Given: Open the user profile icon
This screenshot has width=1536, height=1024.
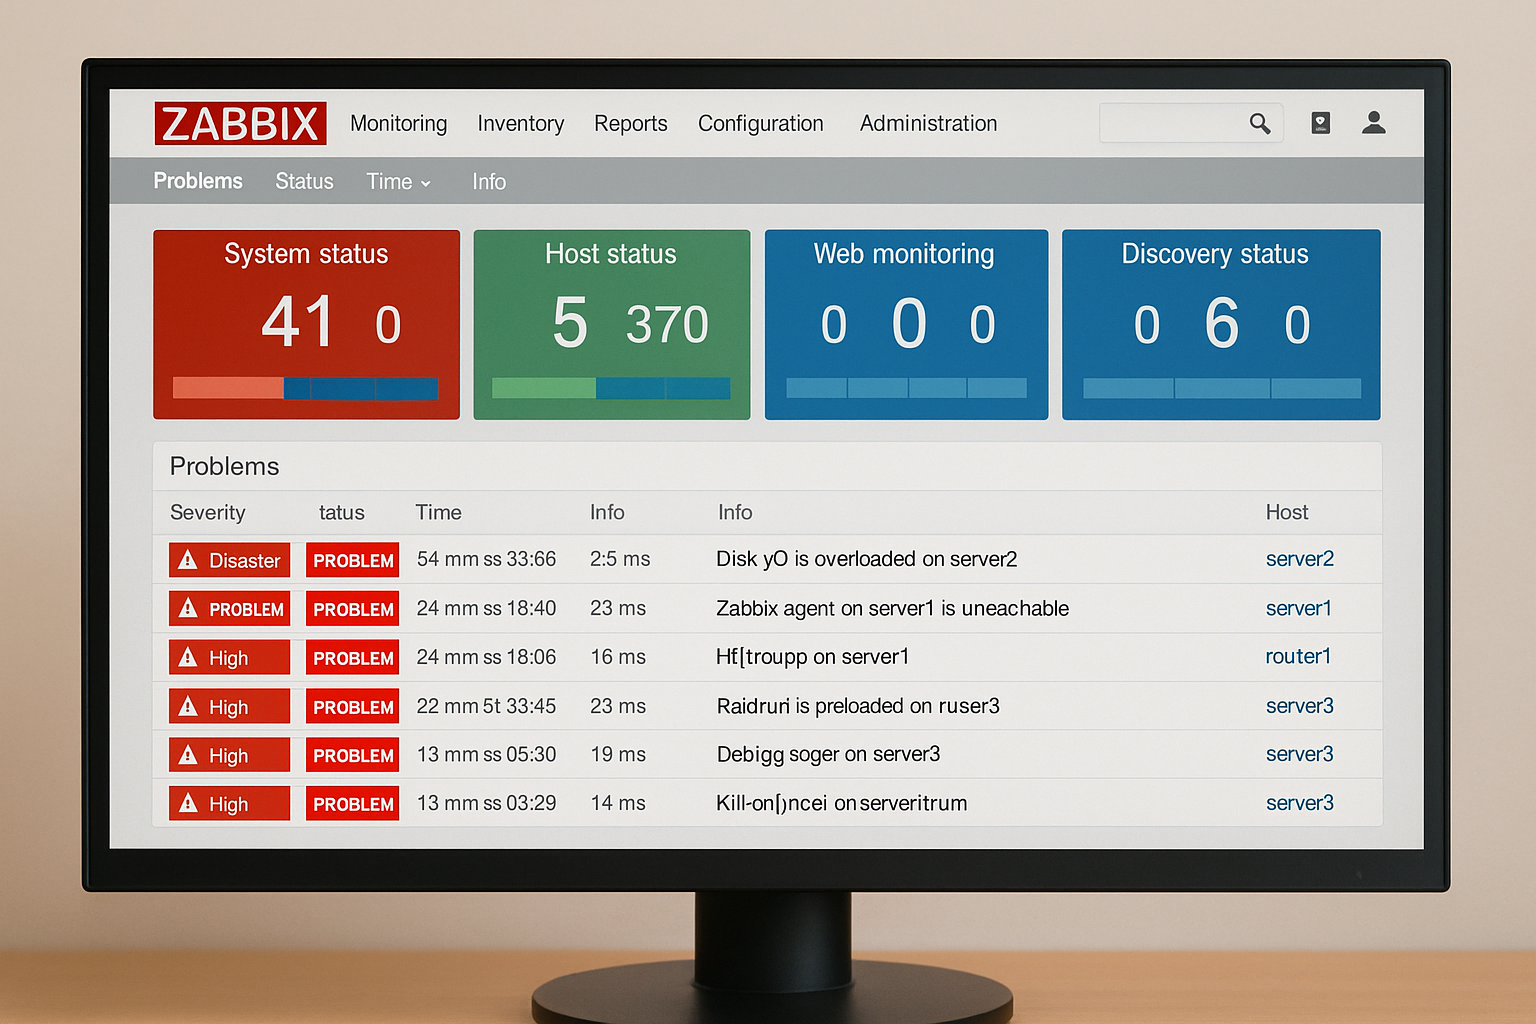Looking at the screenshot, I should (x=1374, y=122).
